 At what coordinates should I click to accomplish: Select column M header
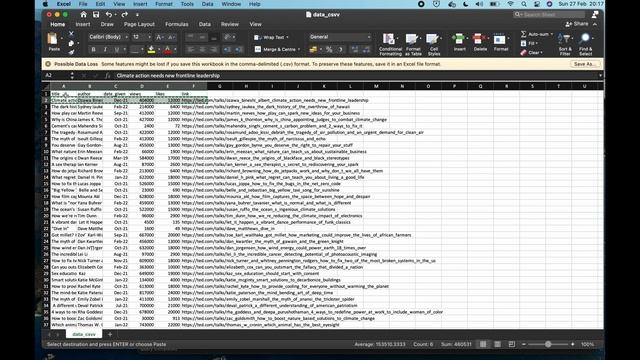pyautogui.click(x=376, y=86)
